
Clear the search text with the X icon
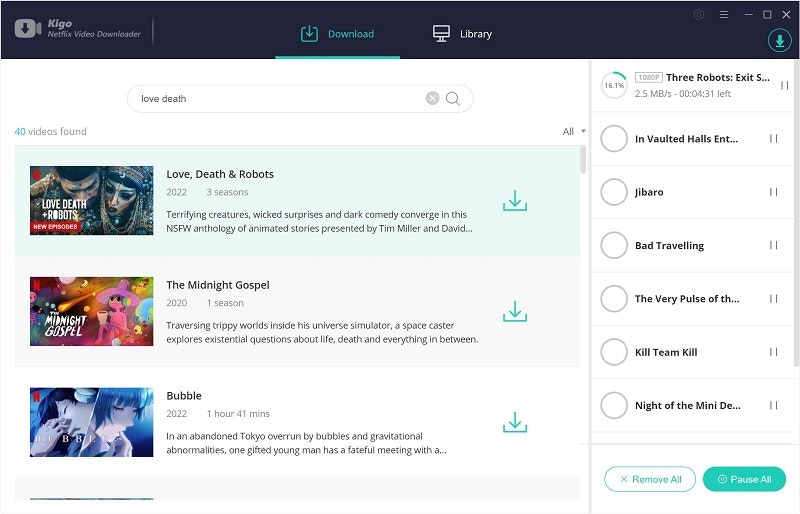coord(432,98)
